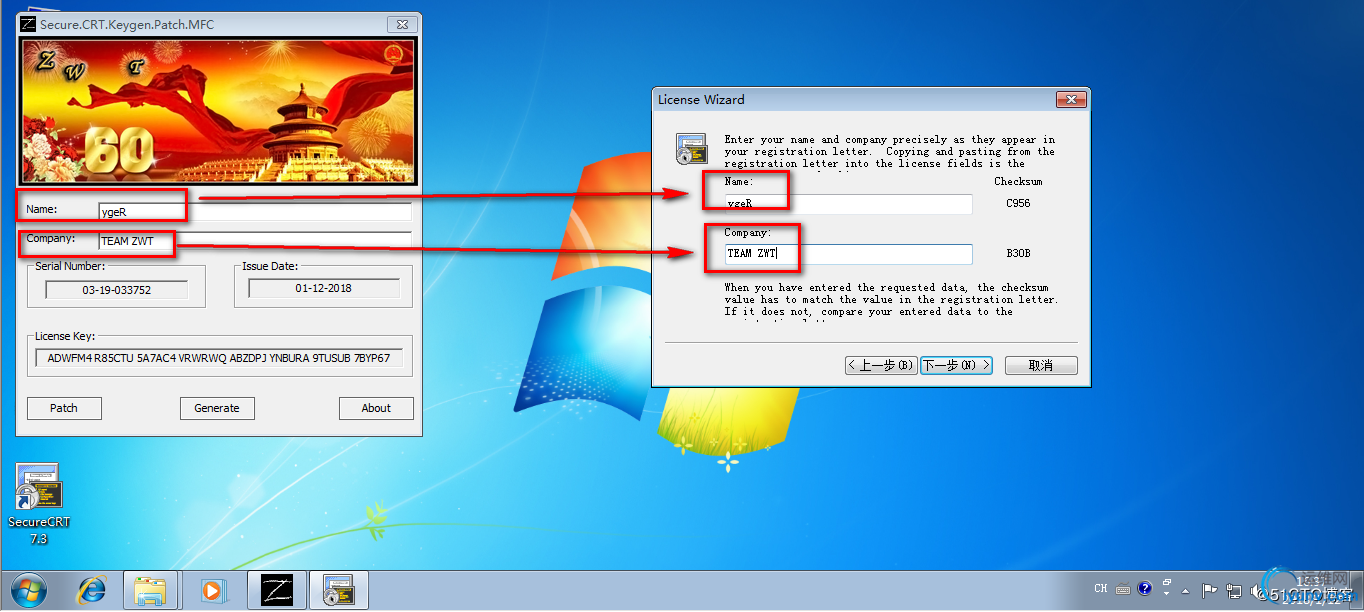
Task: Open the About button in keygen
Action: coord(376,408)
